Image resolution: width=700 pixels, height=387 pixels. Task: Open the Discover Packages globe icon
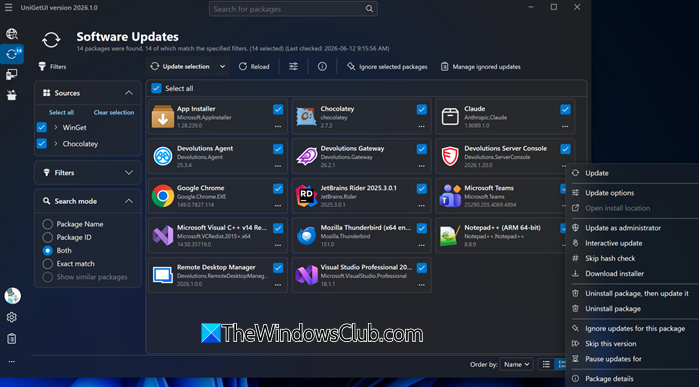[x=12, y=34]
